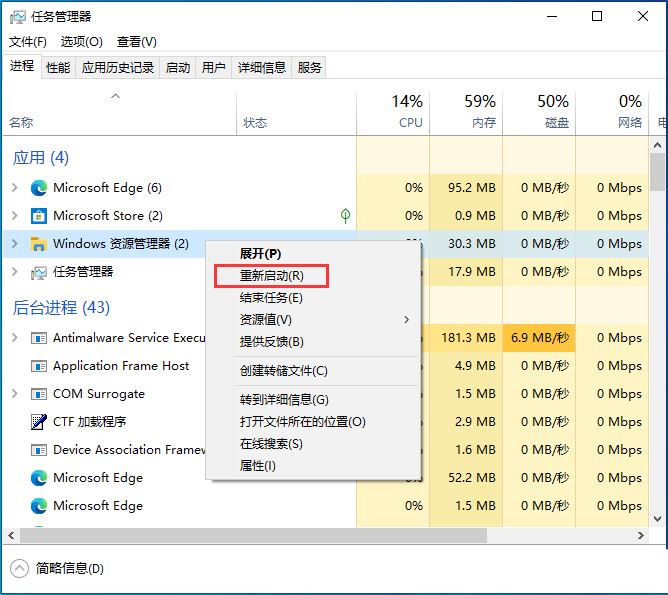Sort by the 59% 内存 column header

[x=466, y=112]
